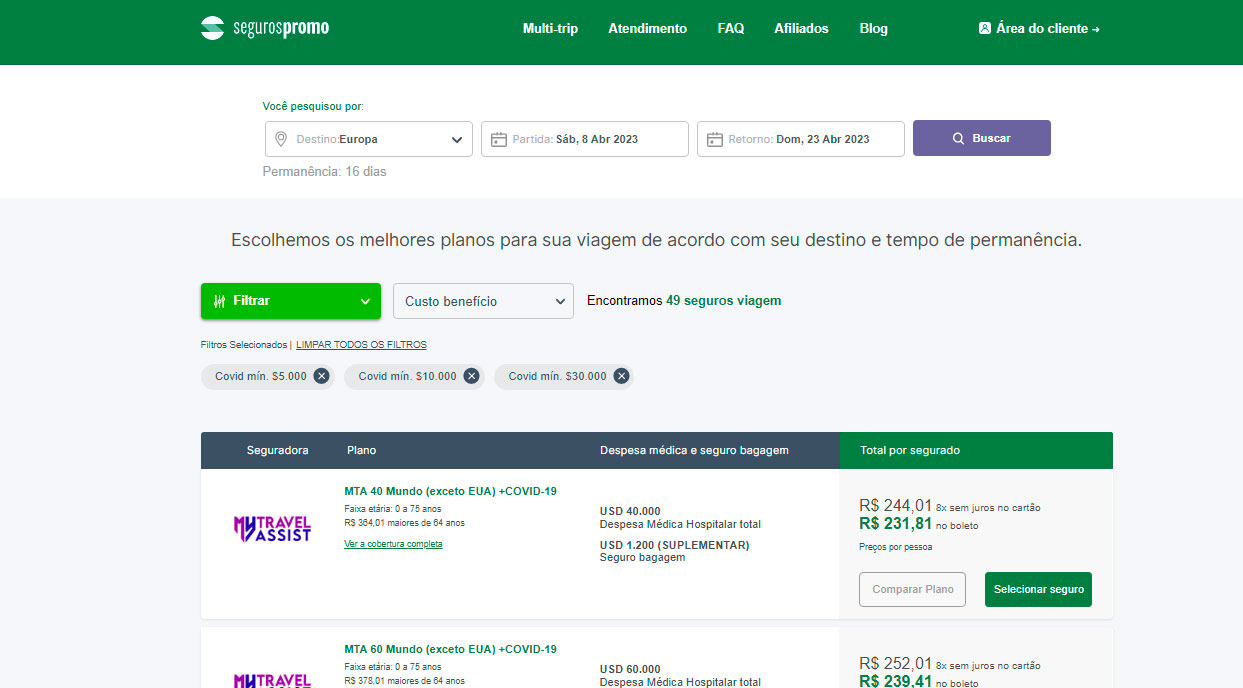Click Despesa médica e seguro bagagem header

694,450
